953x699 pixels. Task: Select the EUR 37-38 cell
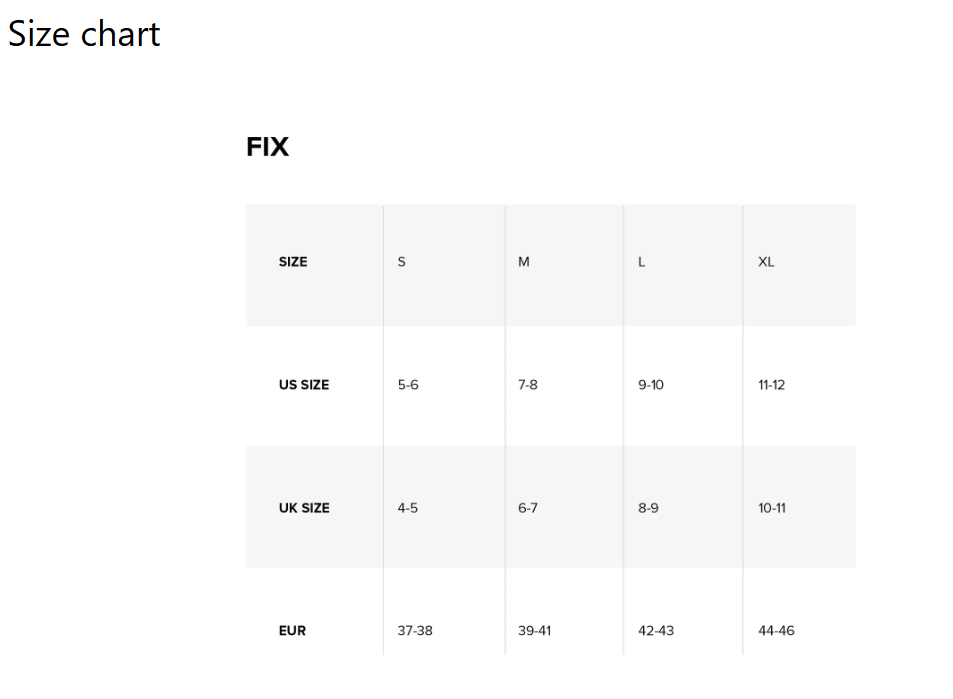415,631
